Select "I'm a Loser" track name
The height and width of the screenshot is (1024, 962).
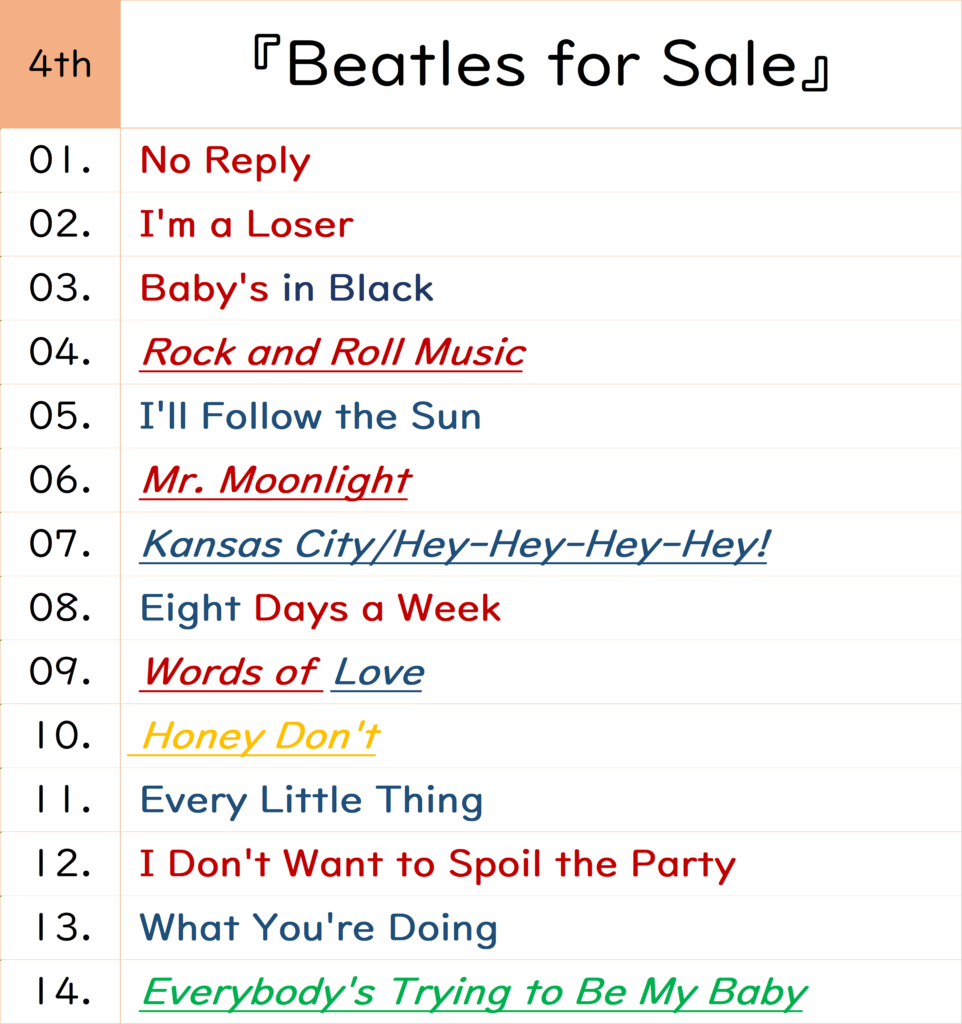tap(246, 225)
